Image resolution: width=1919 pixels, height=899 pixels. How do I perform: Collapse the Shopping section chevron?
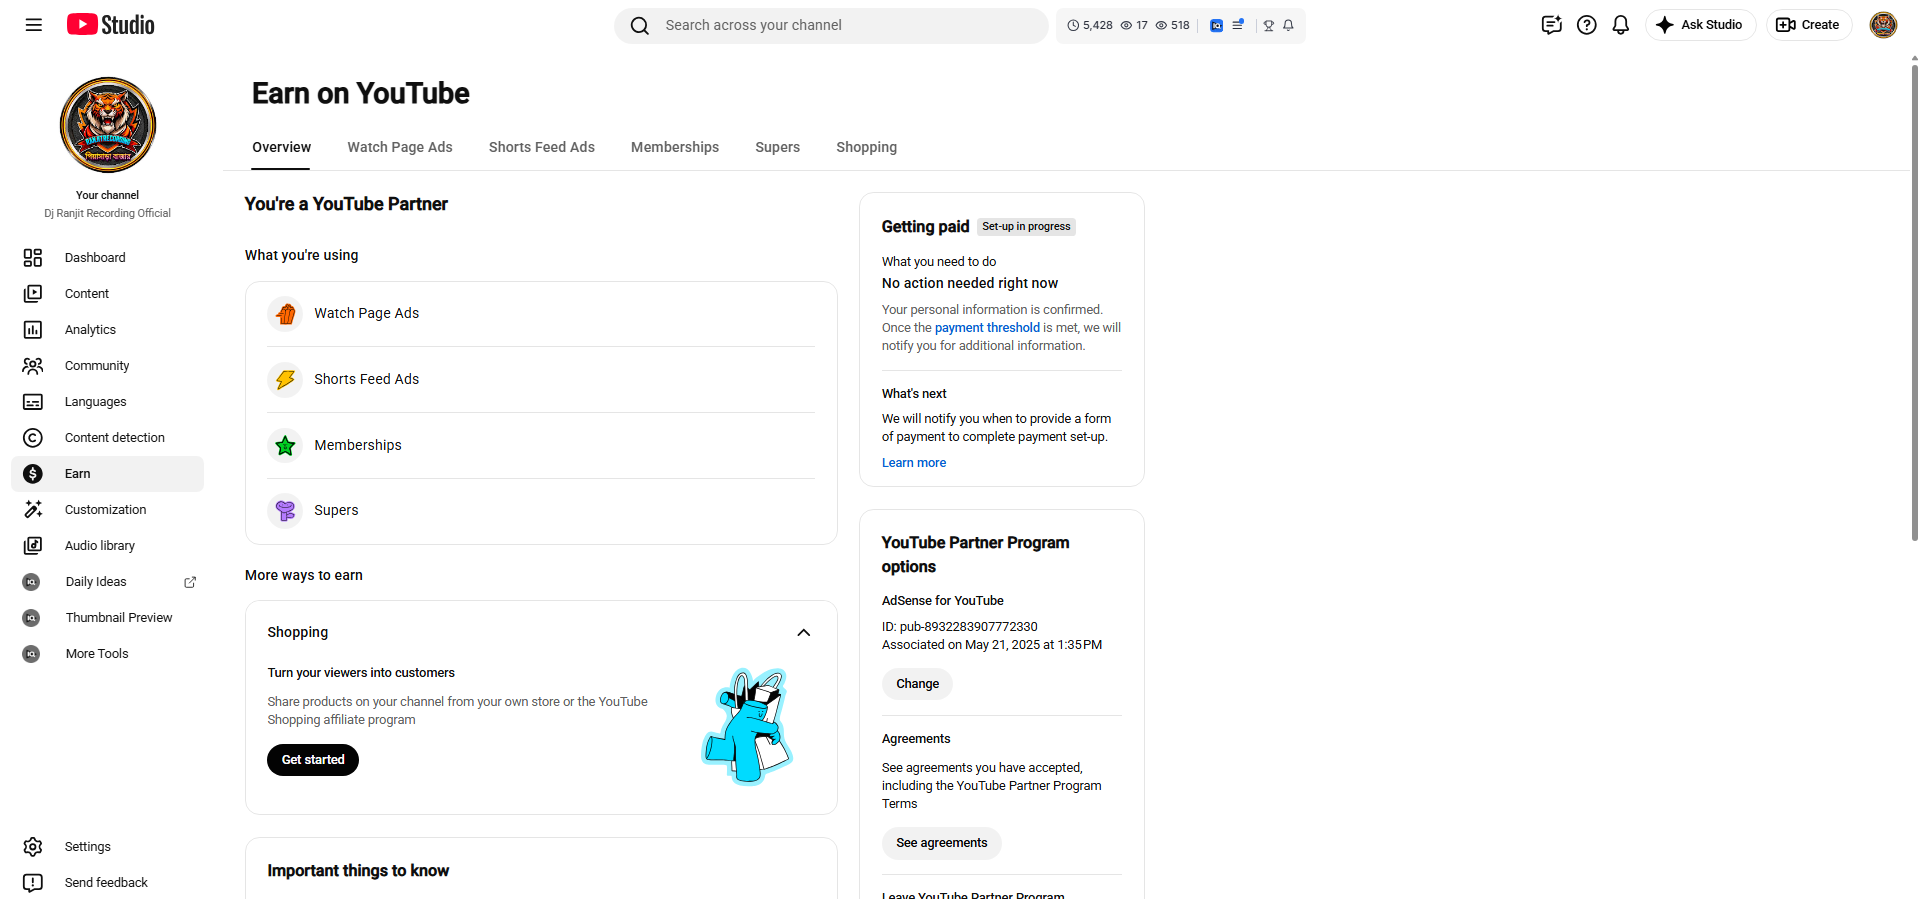pyautogui.click(x=804, y=633)
